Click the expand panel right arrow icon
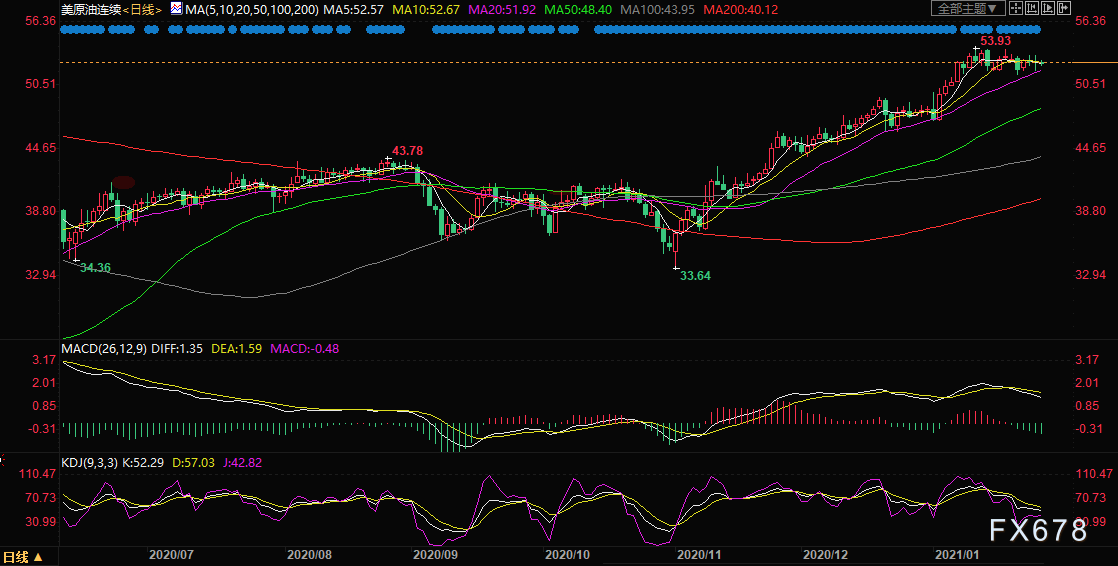 [x=1064, y=8]
